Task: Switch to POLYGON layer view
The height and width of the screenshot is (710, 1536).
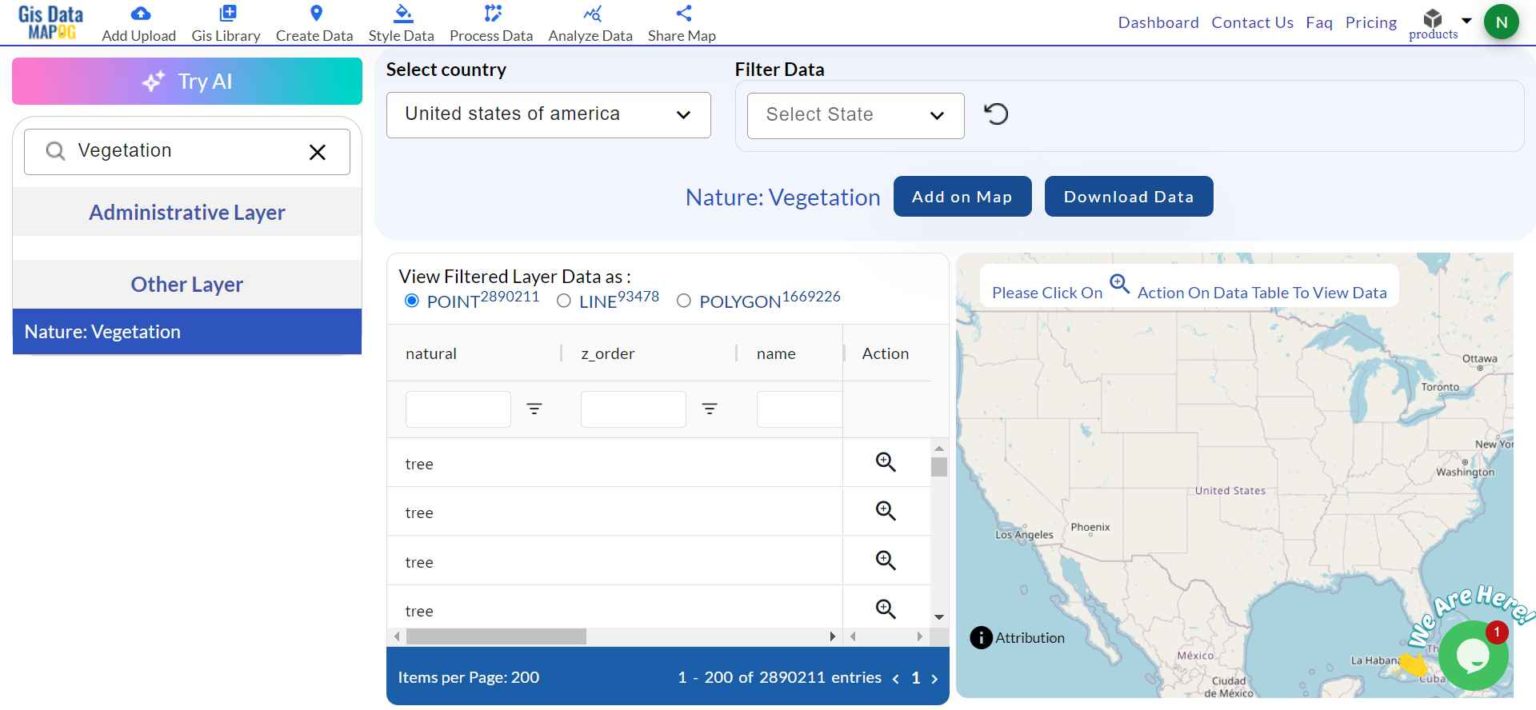Action: [684, 300]
